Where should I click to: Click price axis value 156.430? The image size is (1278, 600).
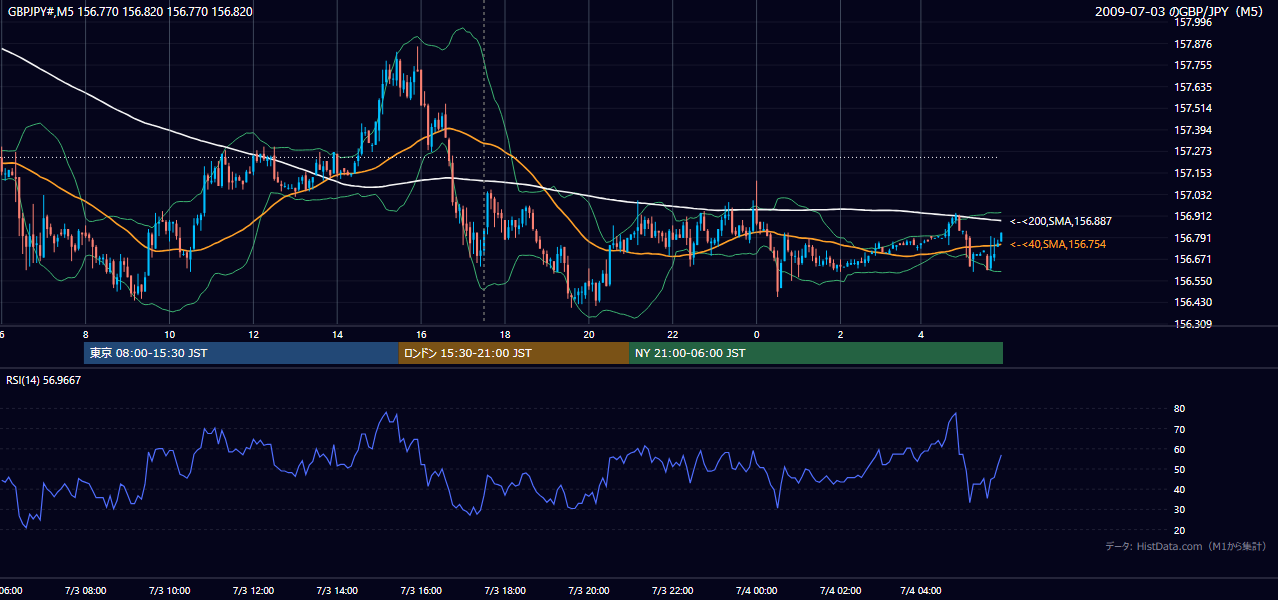click(x=1192, y=302)
